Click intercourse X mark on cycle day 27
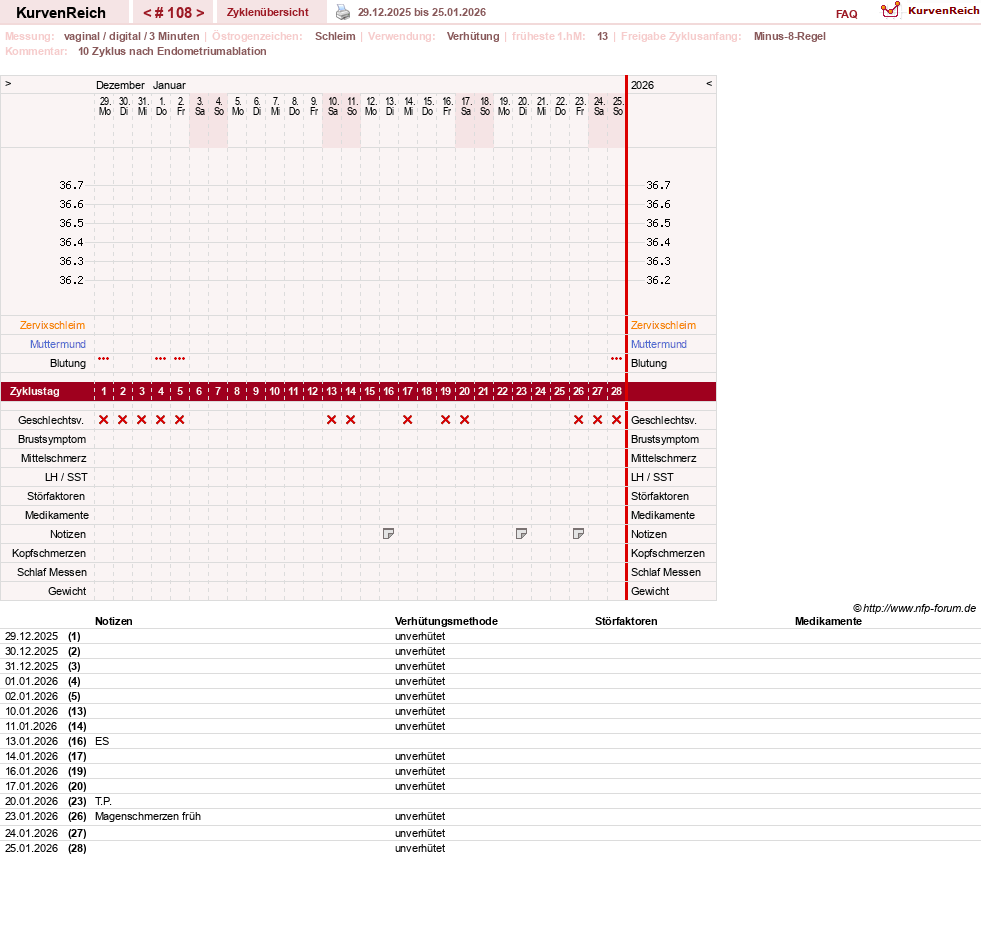This screenshot has height=940, width=981. (x=597, y=419)
